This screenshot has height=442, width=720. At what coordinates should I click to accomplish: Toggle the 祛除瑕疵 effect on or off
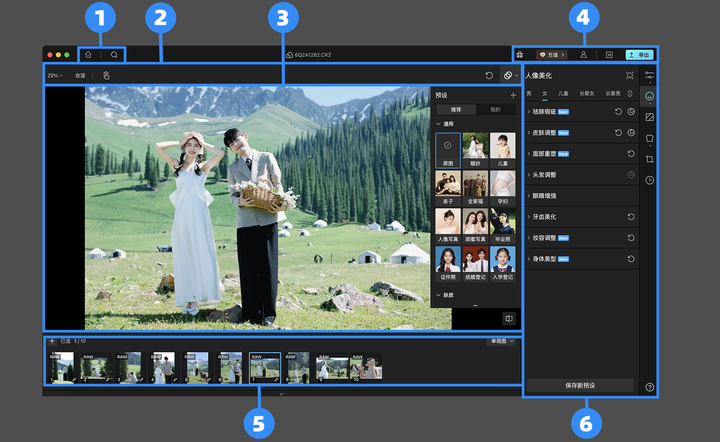pos(632,112)
